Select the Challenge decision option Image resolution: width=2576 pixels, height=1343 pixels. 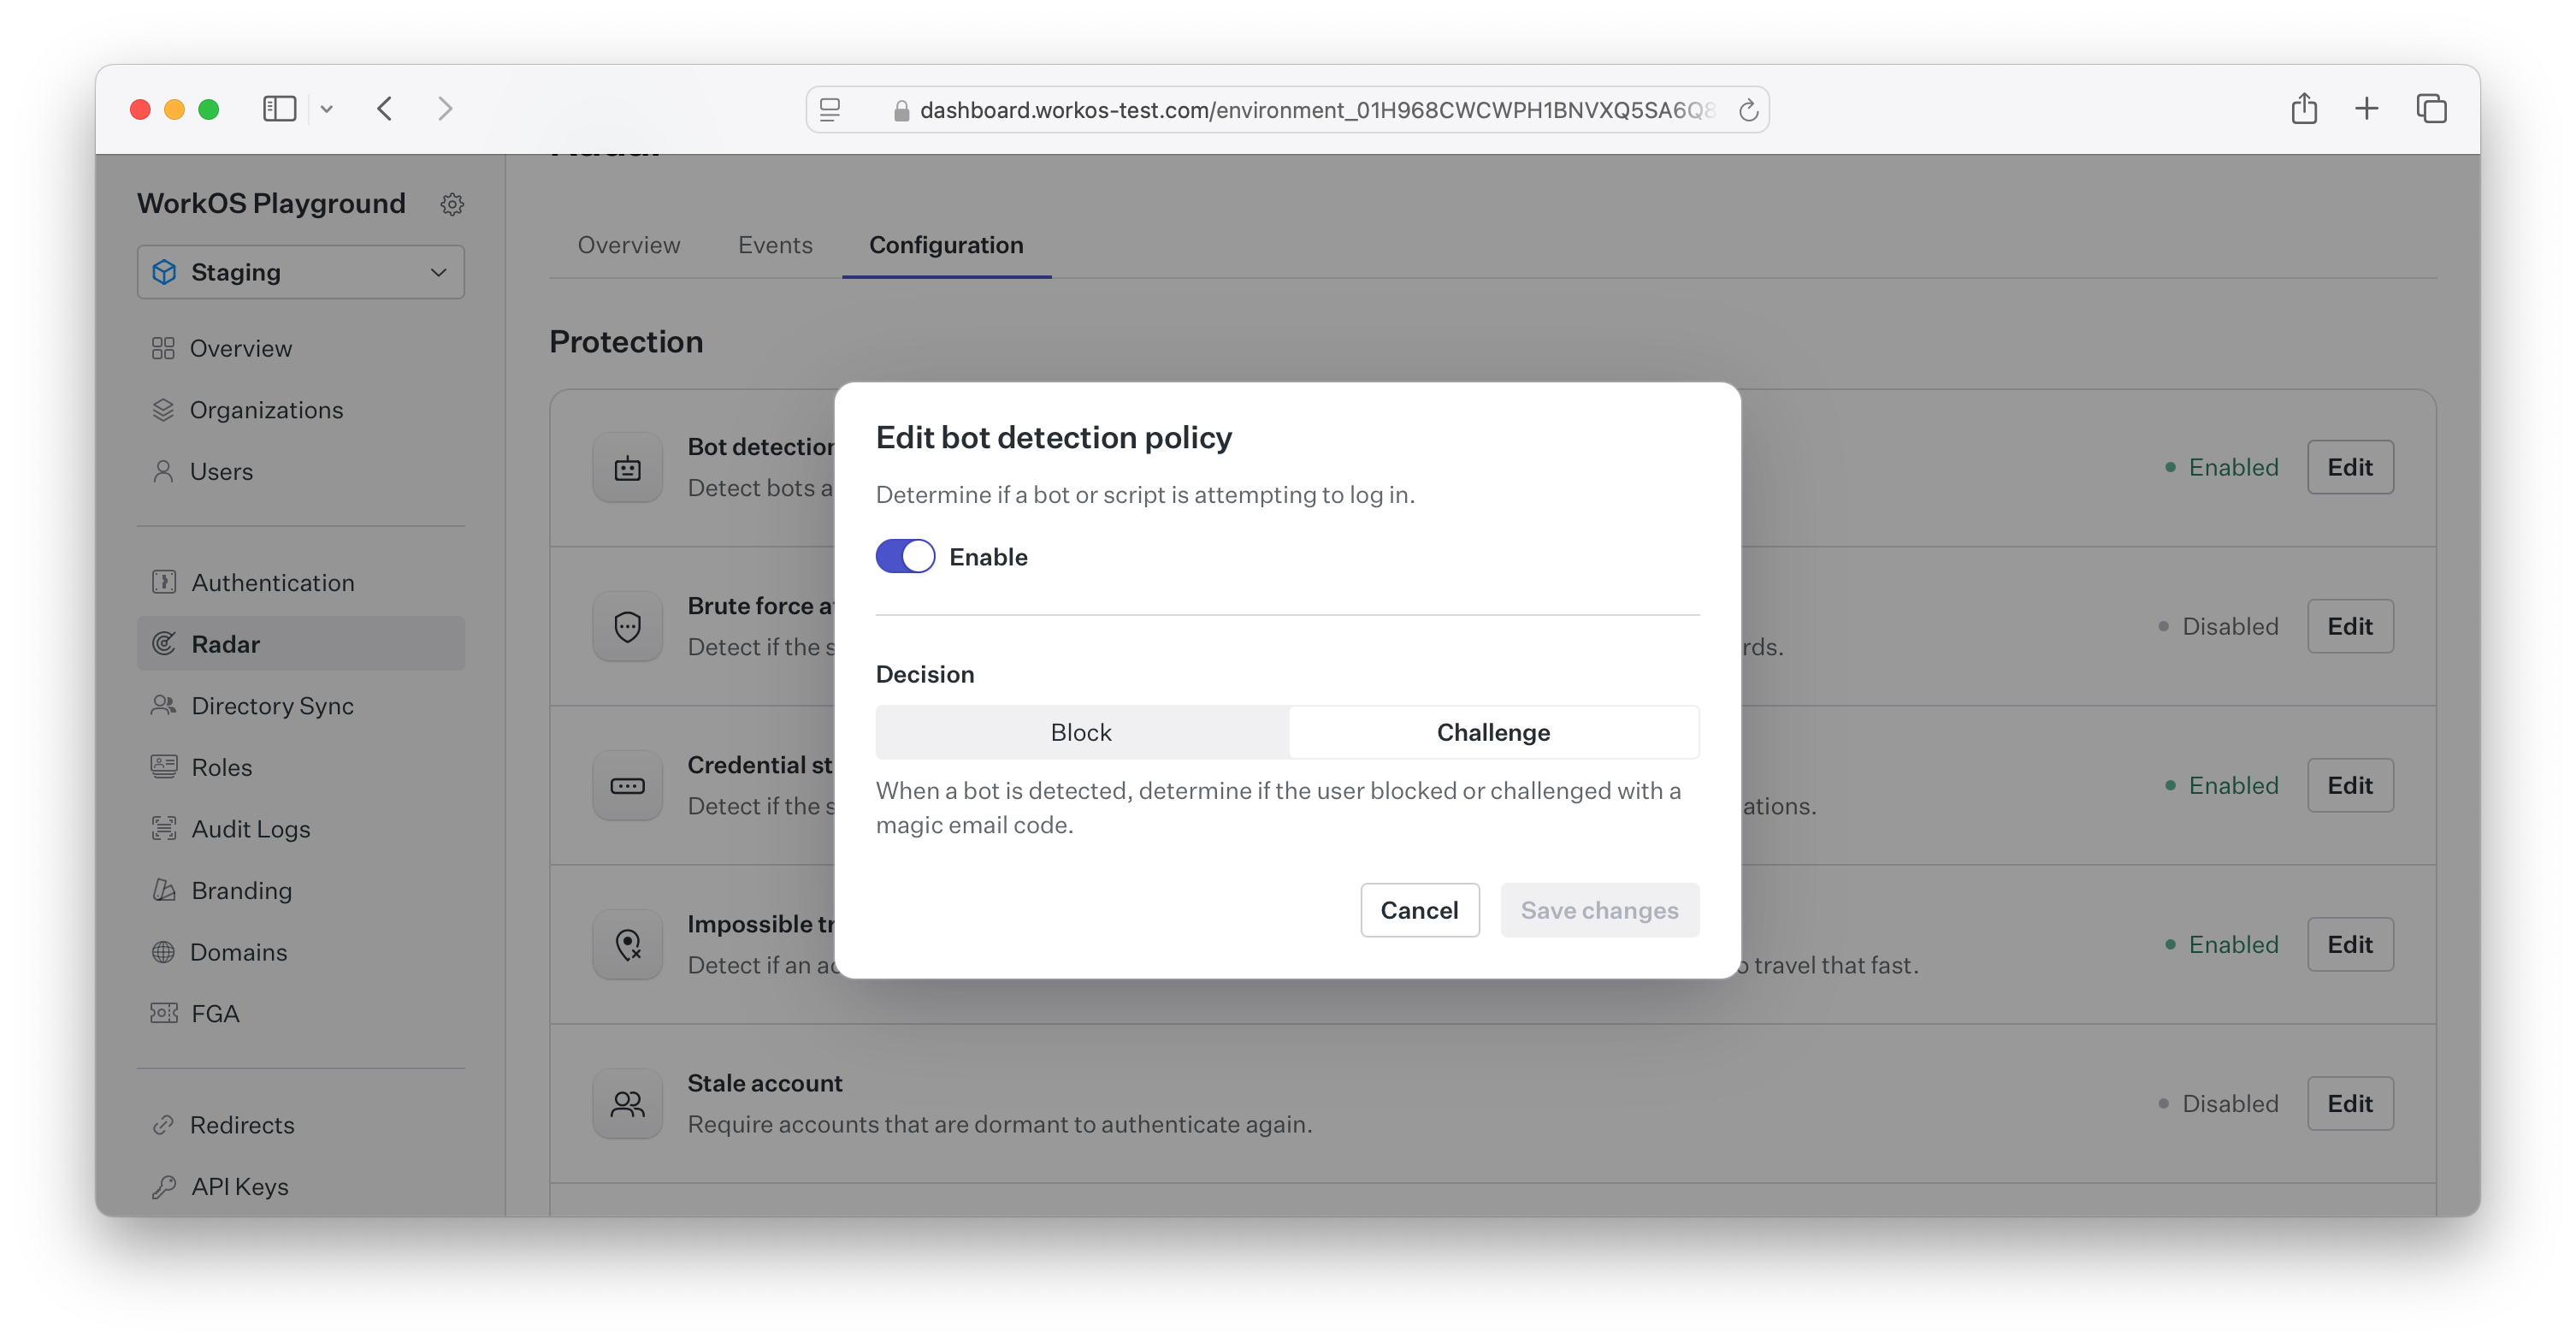coord(1492,731)
